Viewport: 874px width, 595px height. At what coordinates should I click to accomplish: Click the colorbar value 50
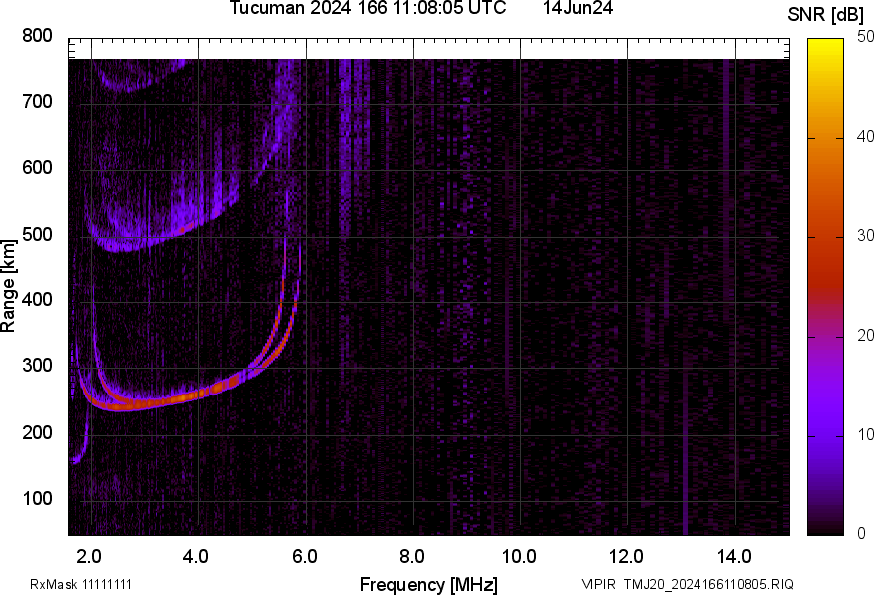click(865, 37)
